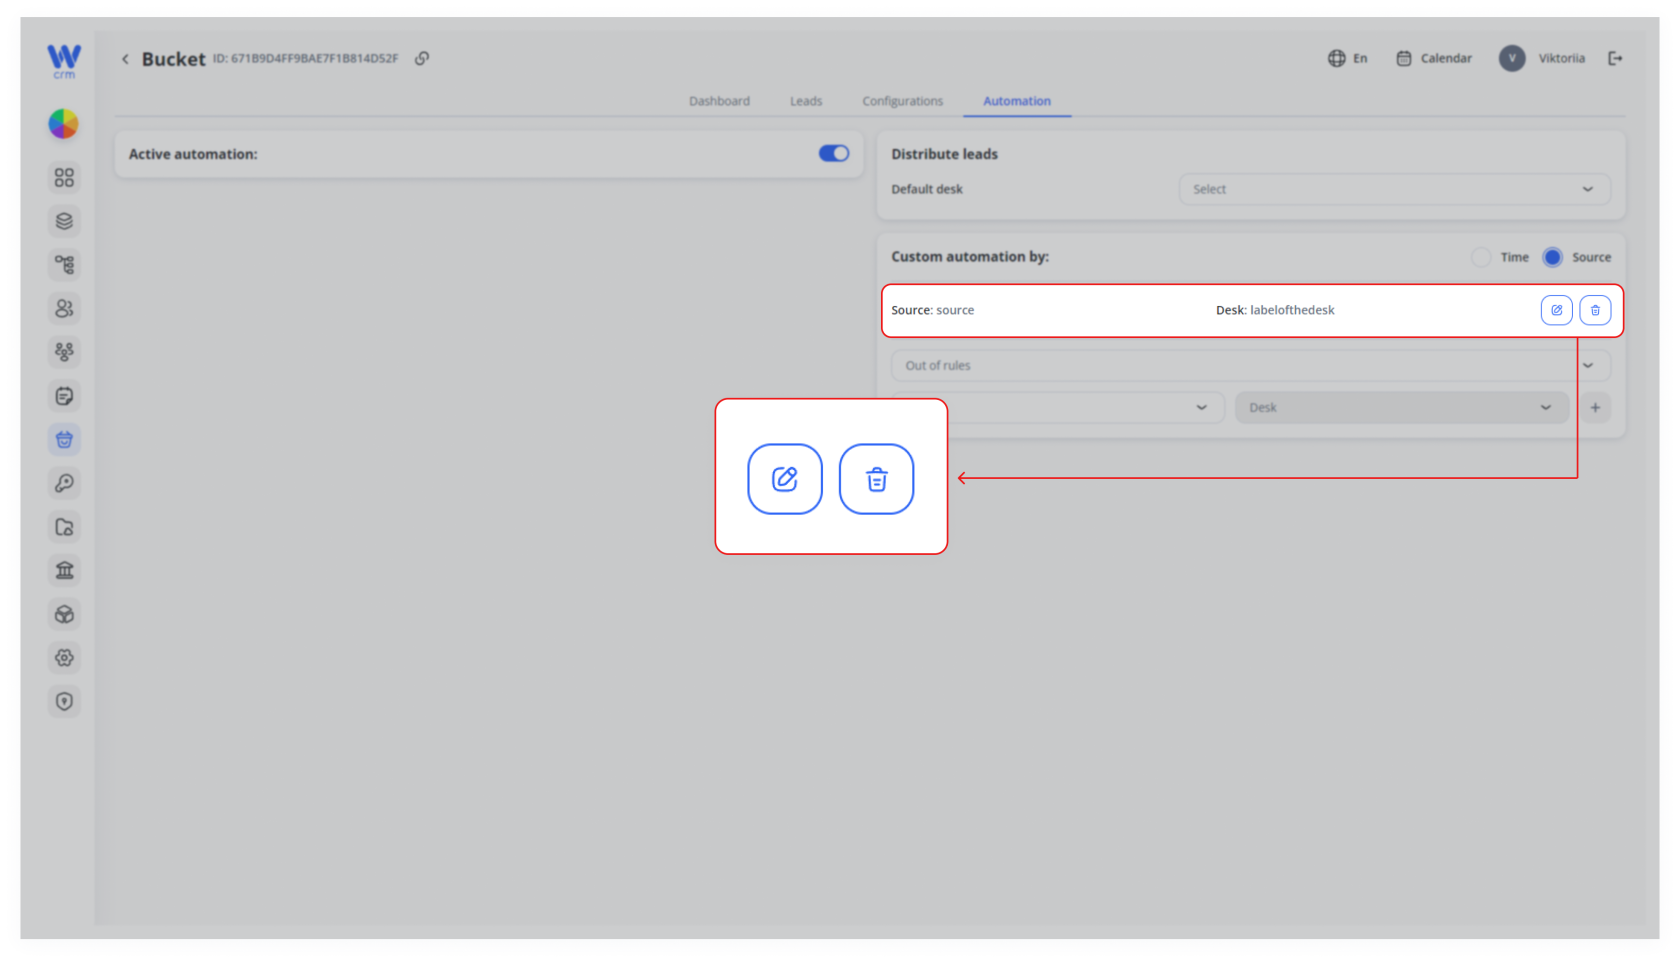
Task: Click the Default desk label
Action: pos(927,189)
